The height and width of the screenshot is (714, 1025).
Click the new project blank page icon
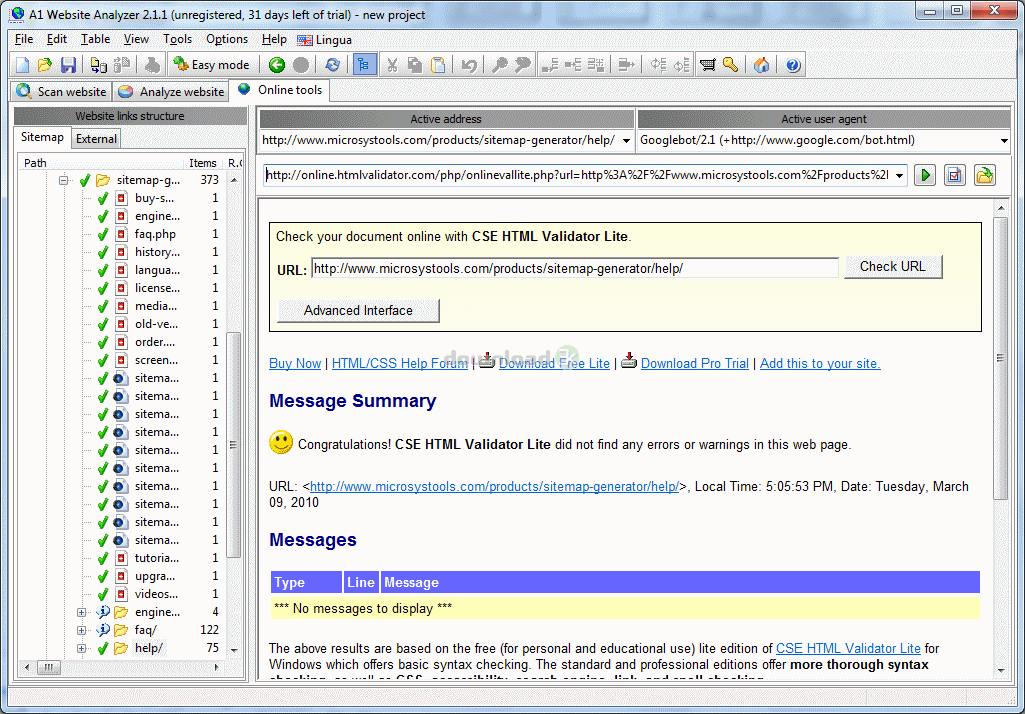23,65
